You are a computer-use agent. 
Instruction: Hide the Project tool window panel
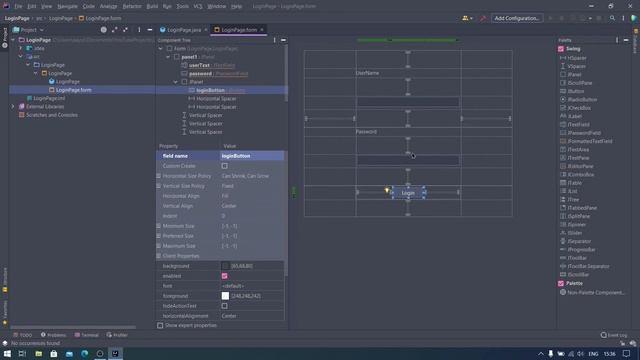click(150, 30)
